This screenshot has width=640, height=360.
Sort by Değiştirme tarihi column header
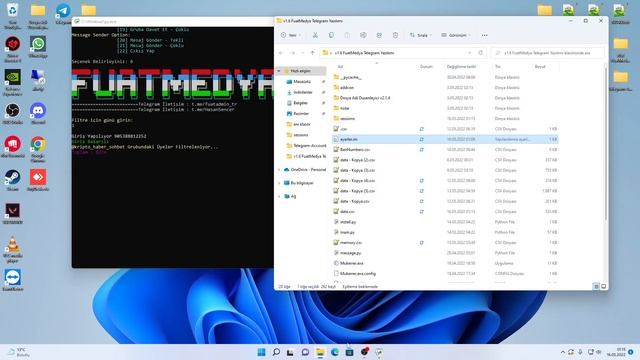461,67
